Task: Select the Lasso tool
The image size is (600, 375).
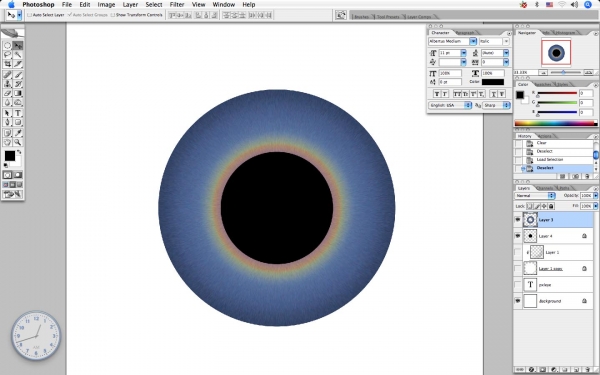Action: (7, 55)
